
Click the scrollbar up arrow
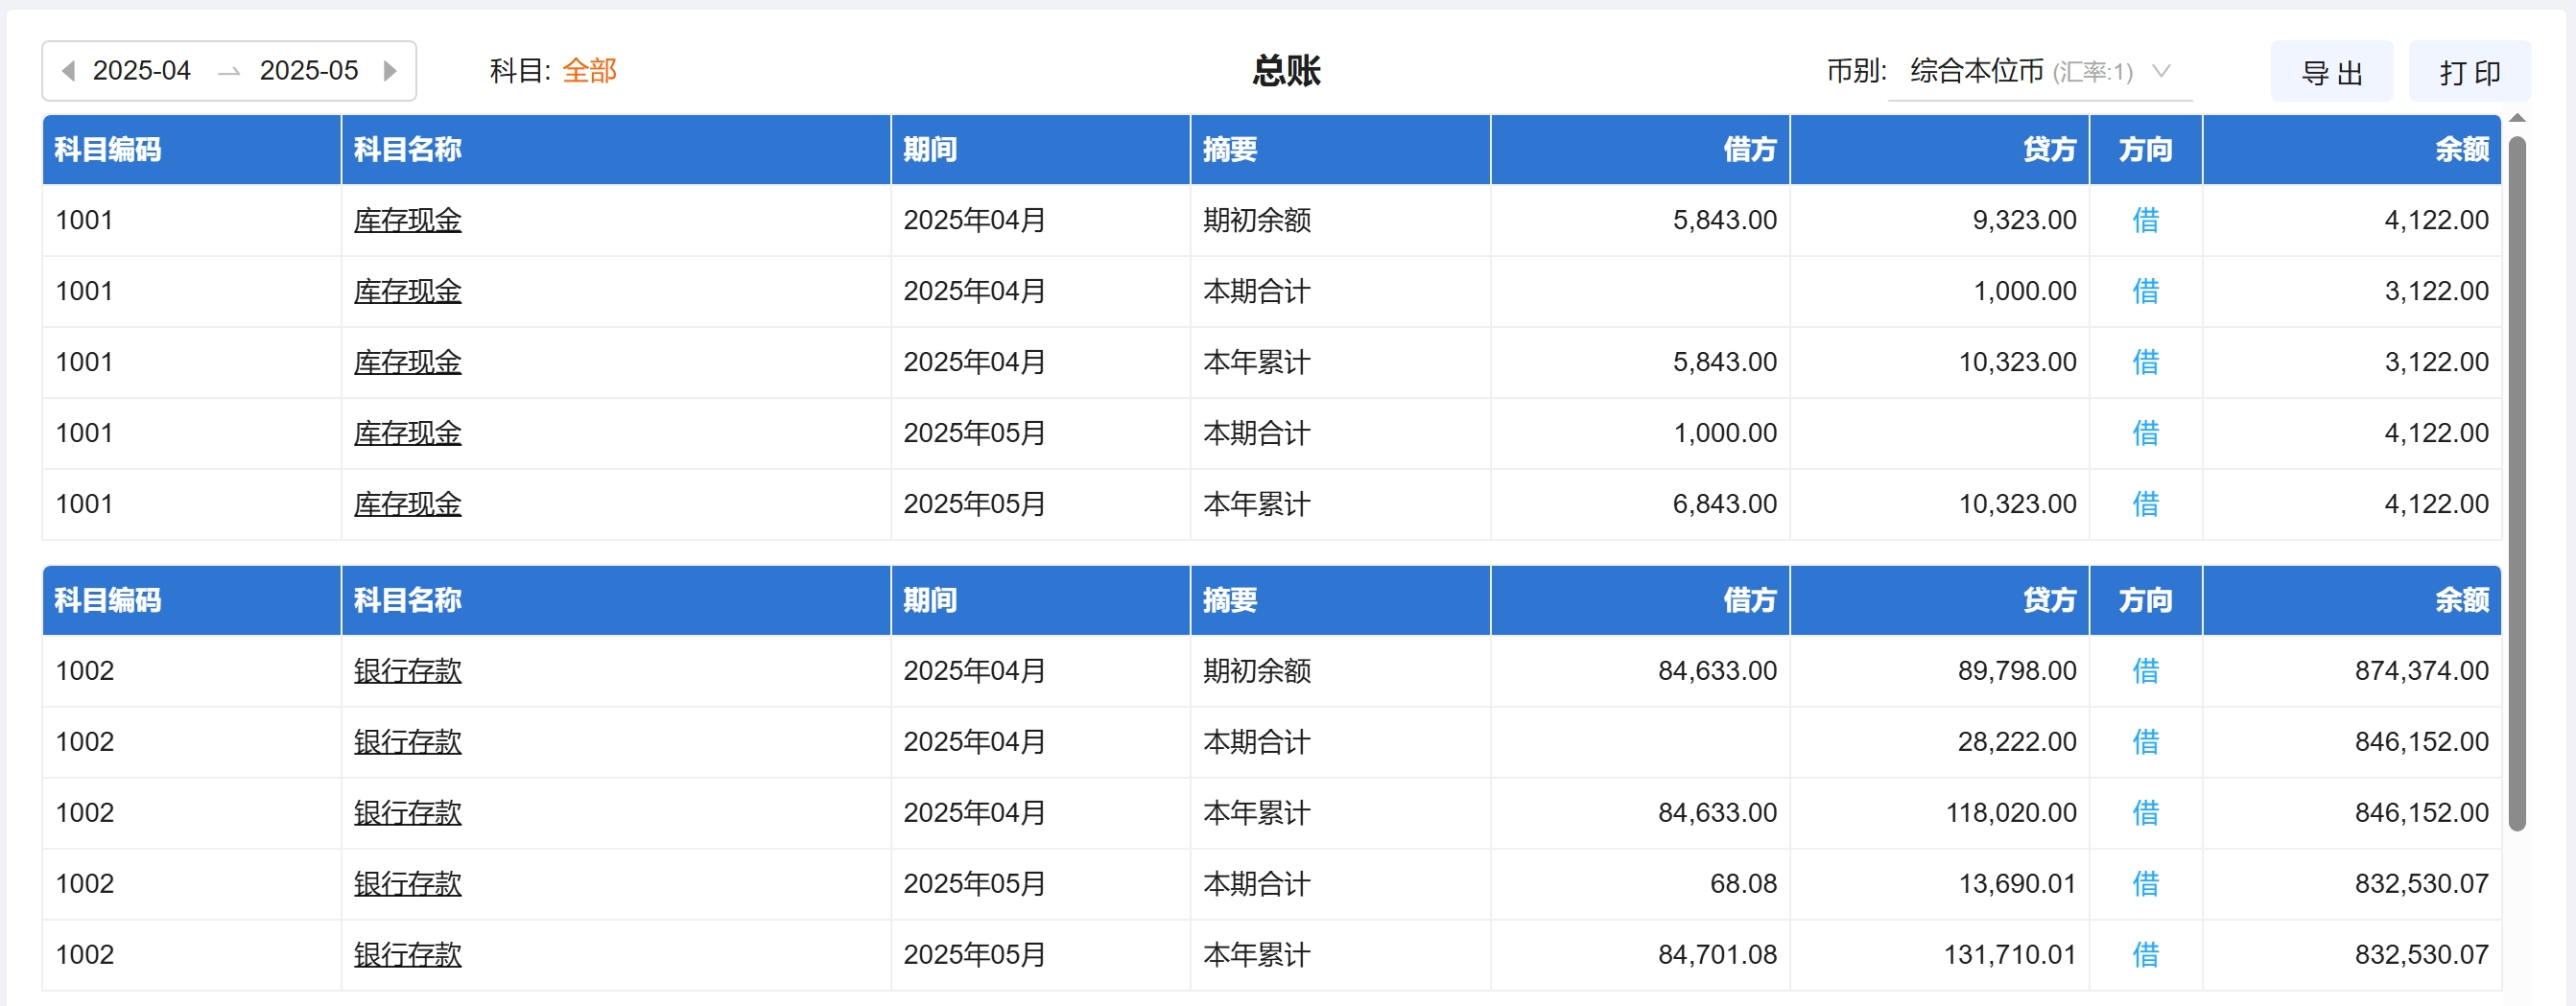[2517, 119]
